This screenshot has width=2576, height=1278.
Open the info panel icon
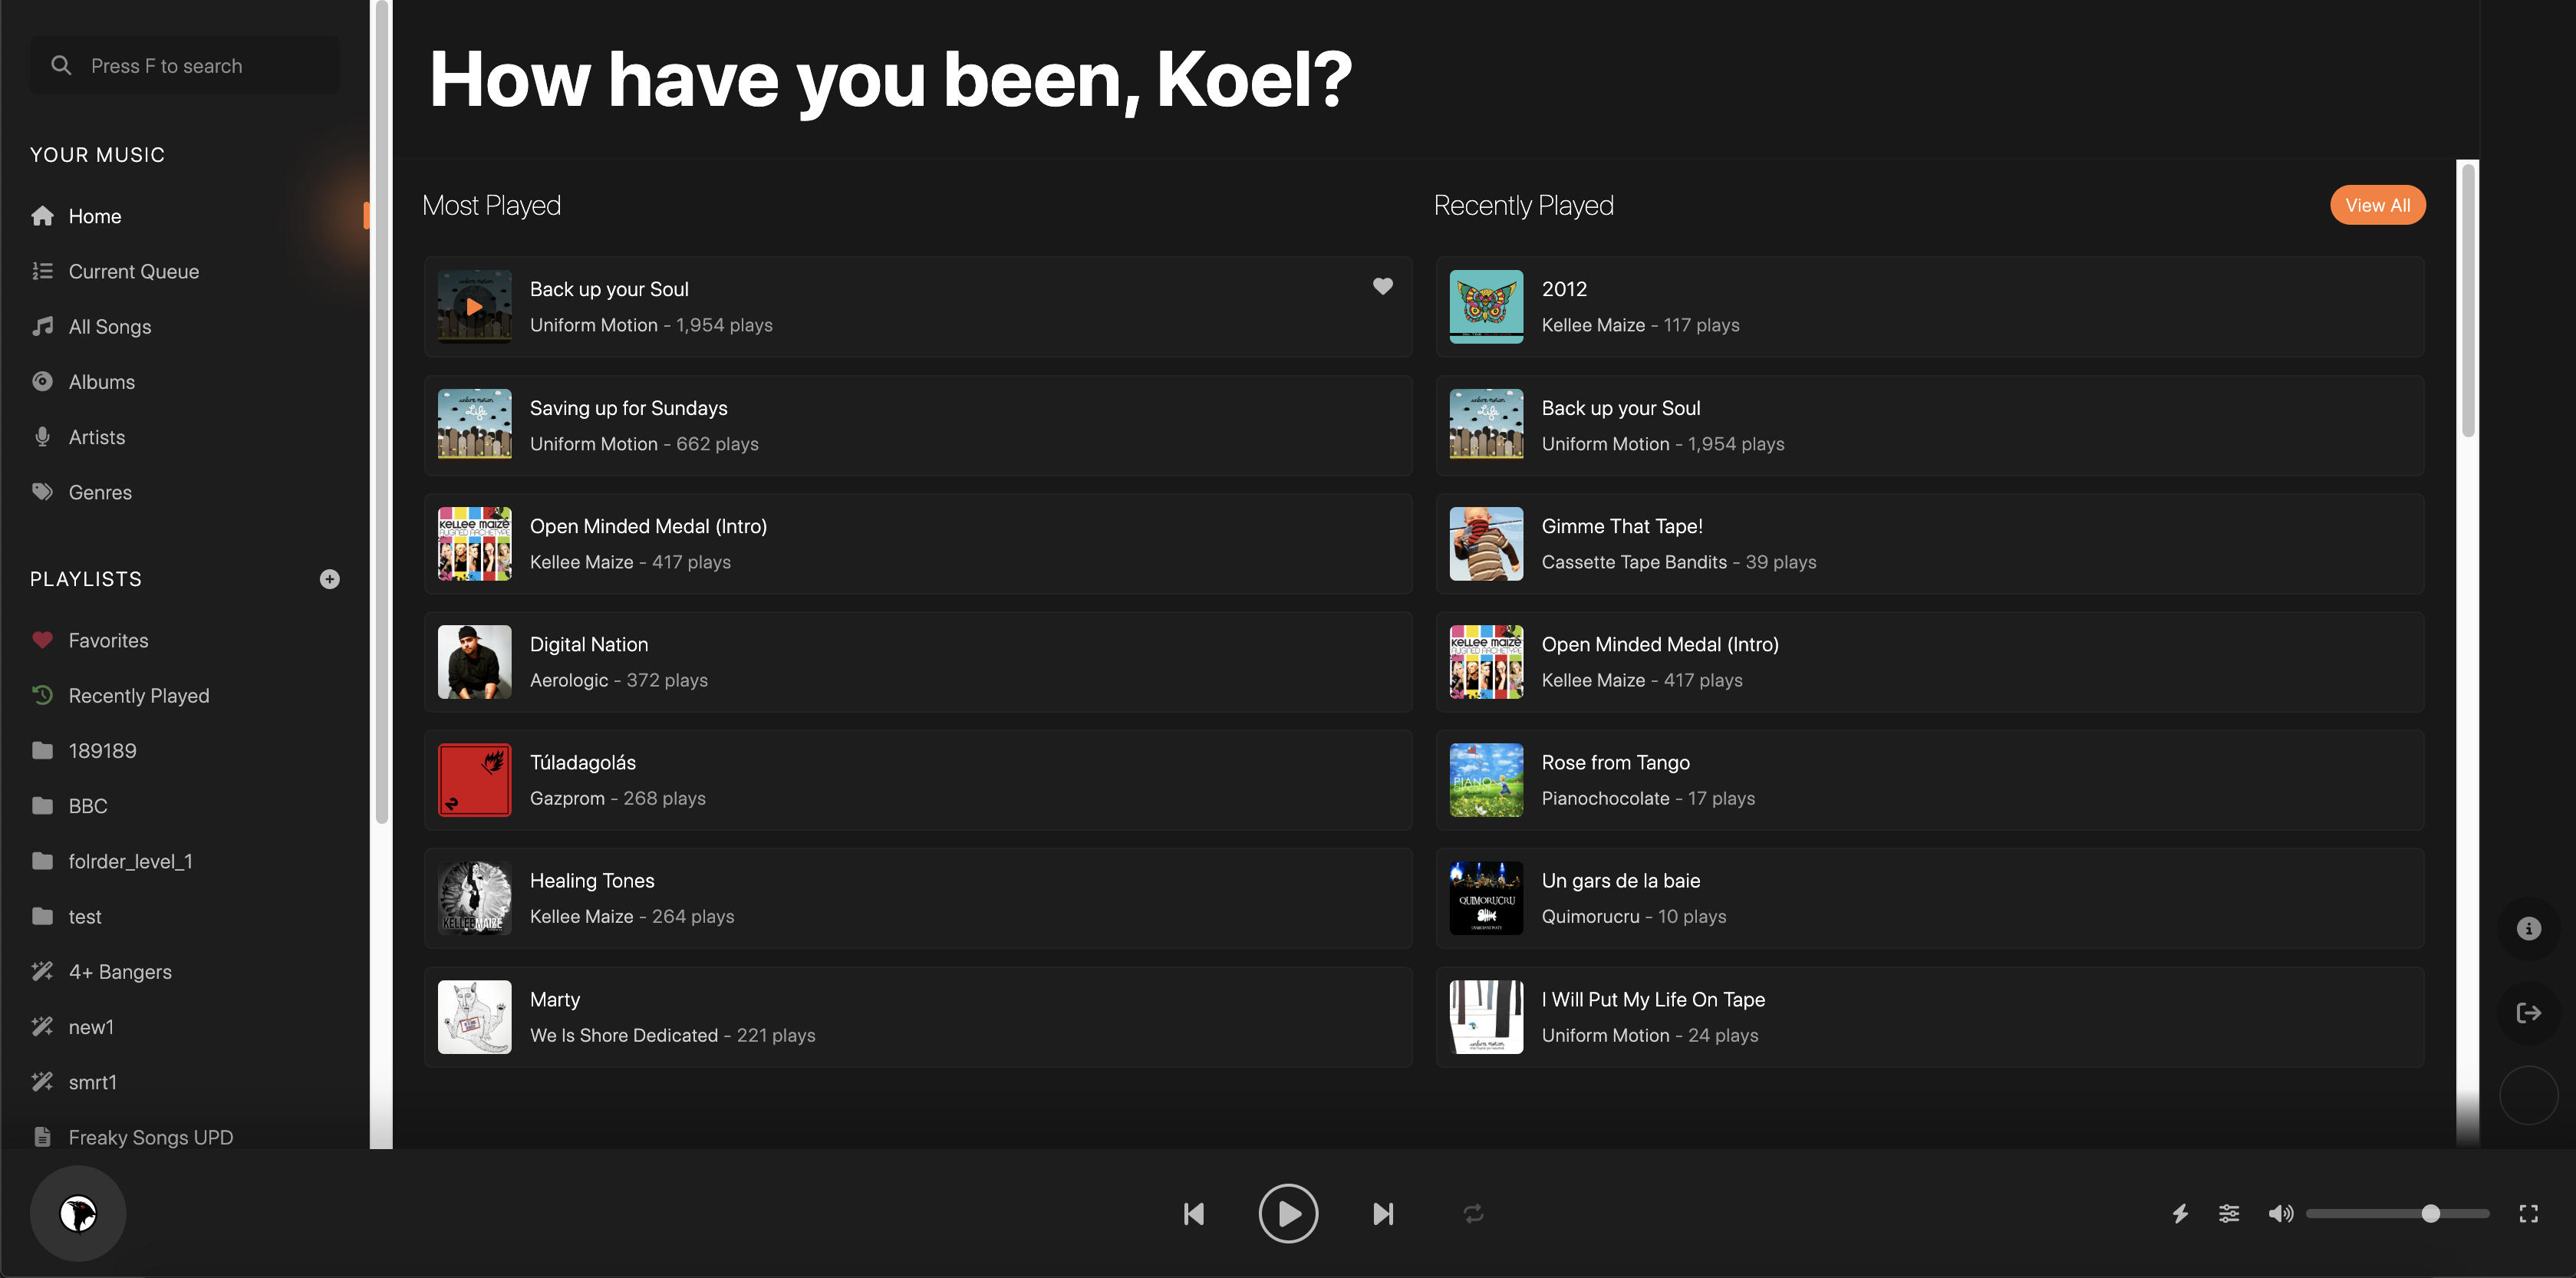pyautogui.click(x=2528, y=928)
